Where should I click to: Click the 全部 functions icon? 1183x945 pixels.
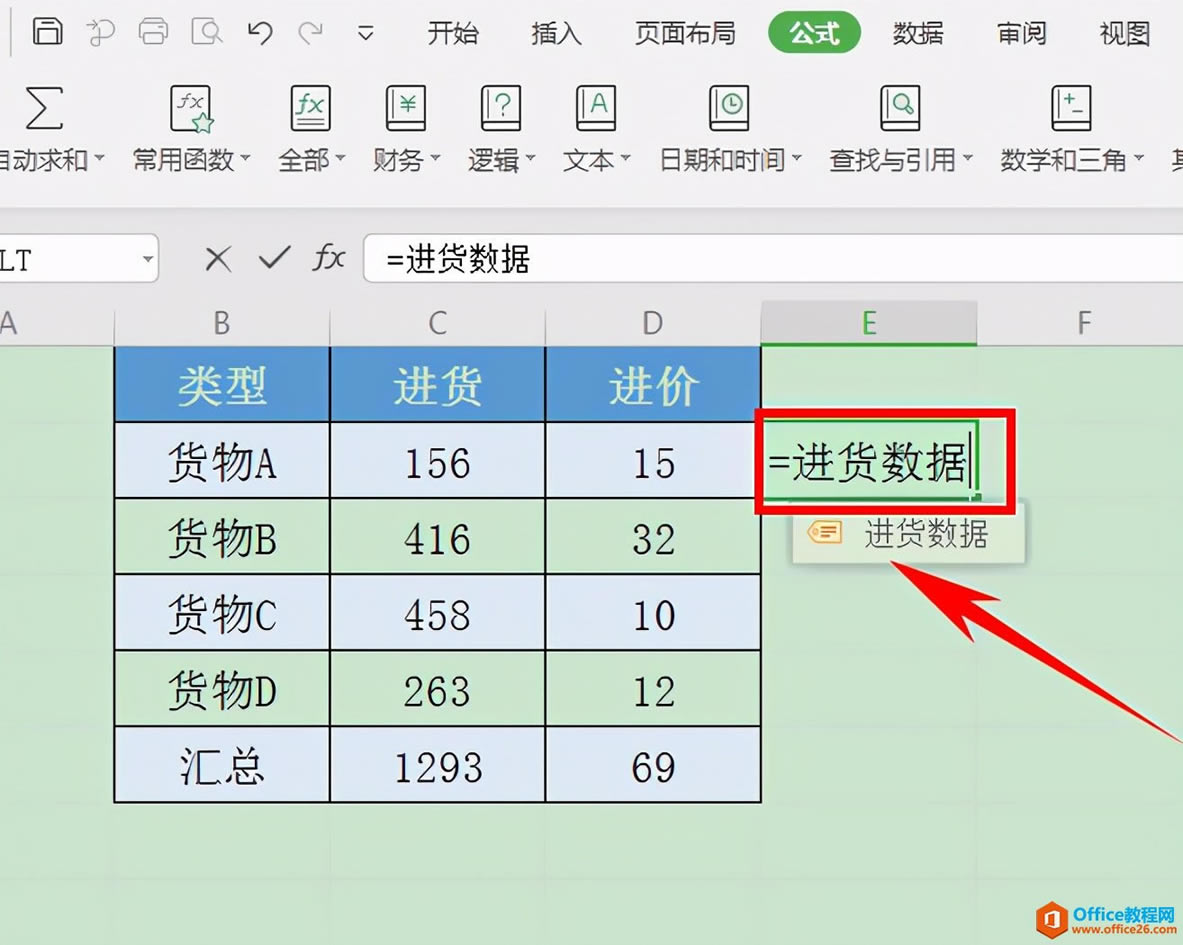(x=310, y=108)
